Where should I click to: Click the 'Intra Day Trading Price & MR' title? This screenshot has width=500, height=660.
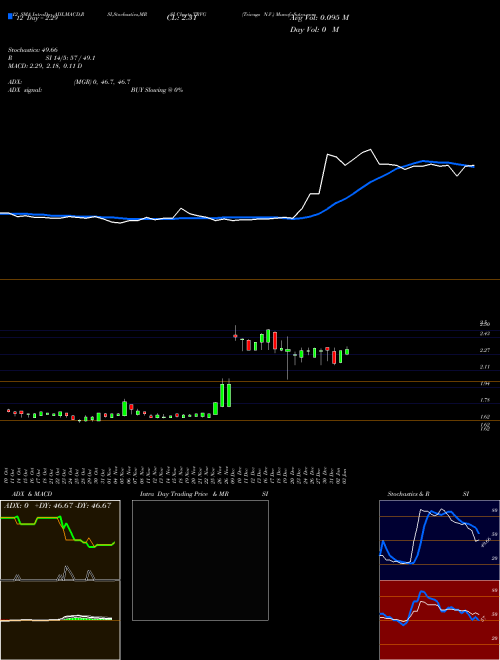(184, 494)
